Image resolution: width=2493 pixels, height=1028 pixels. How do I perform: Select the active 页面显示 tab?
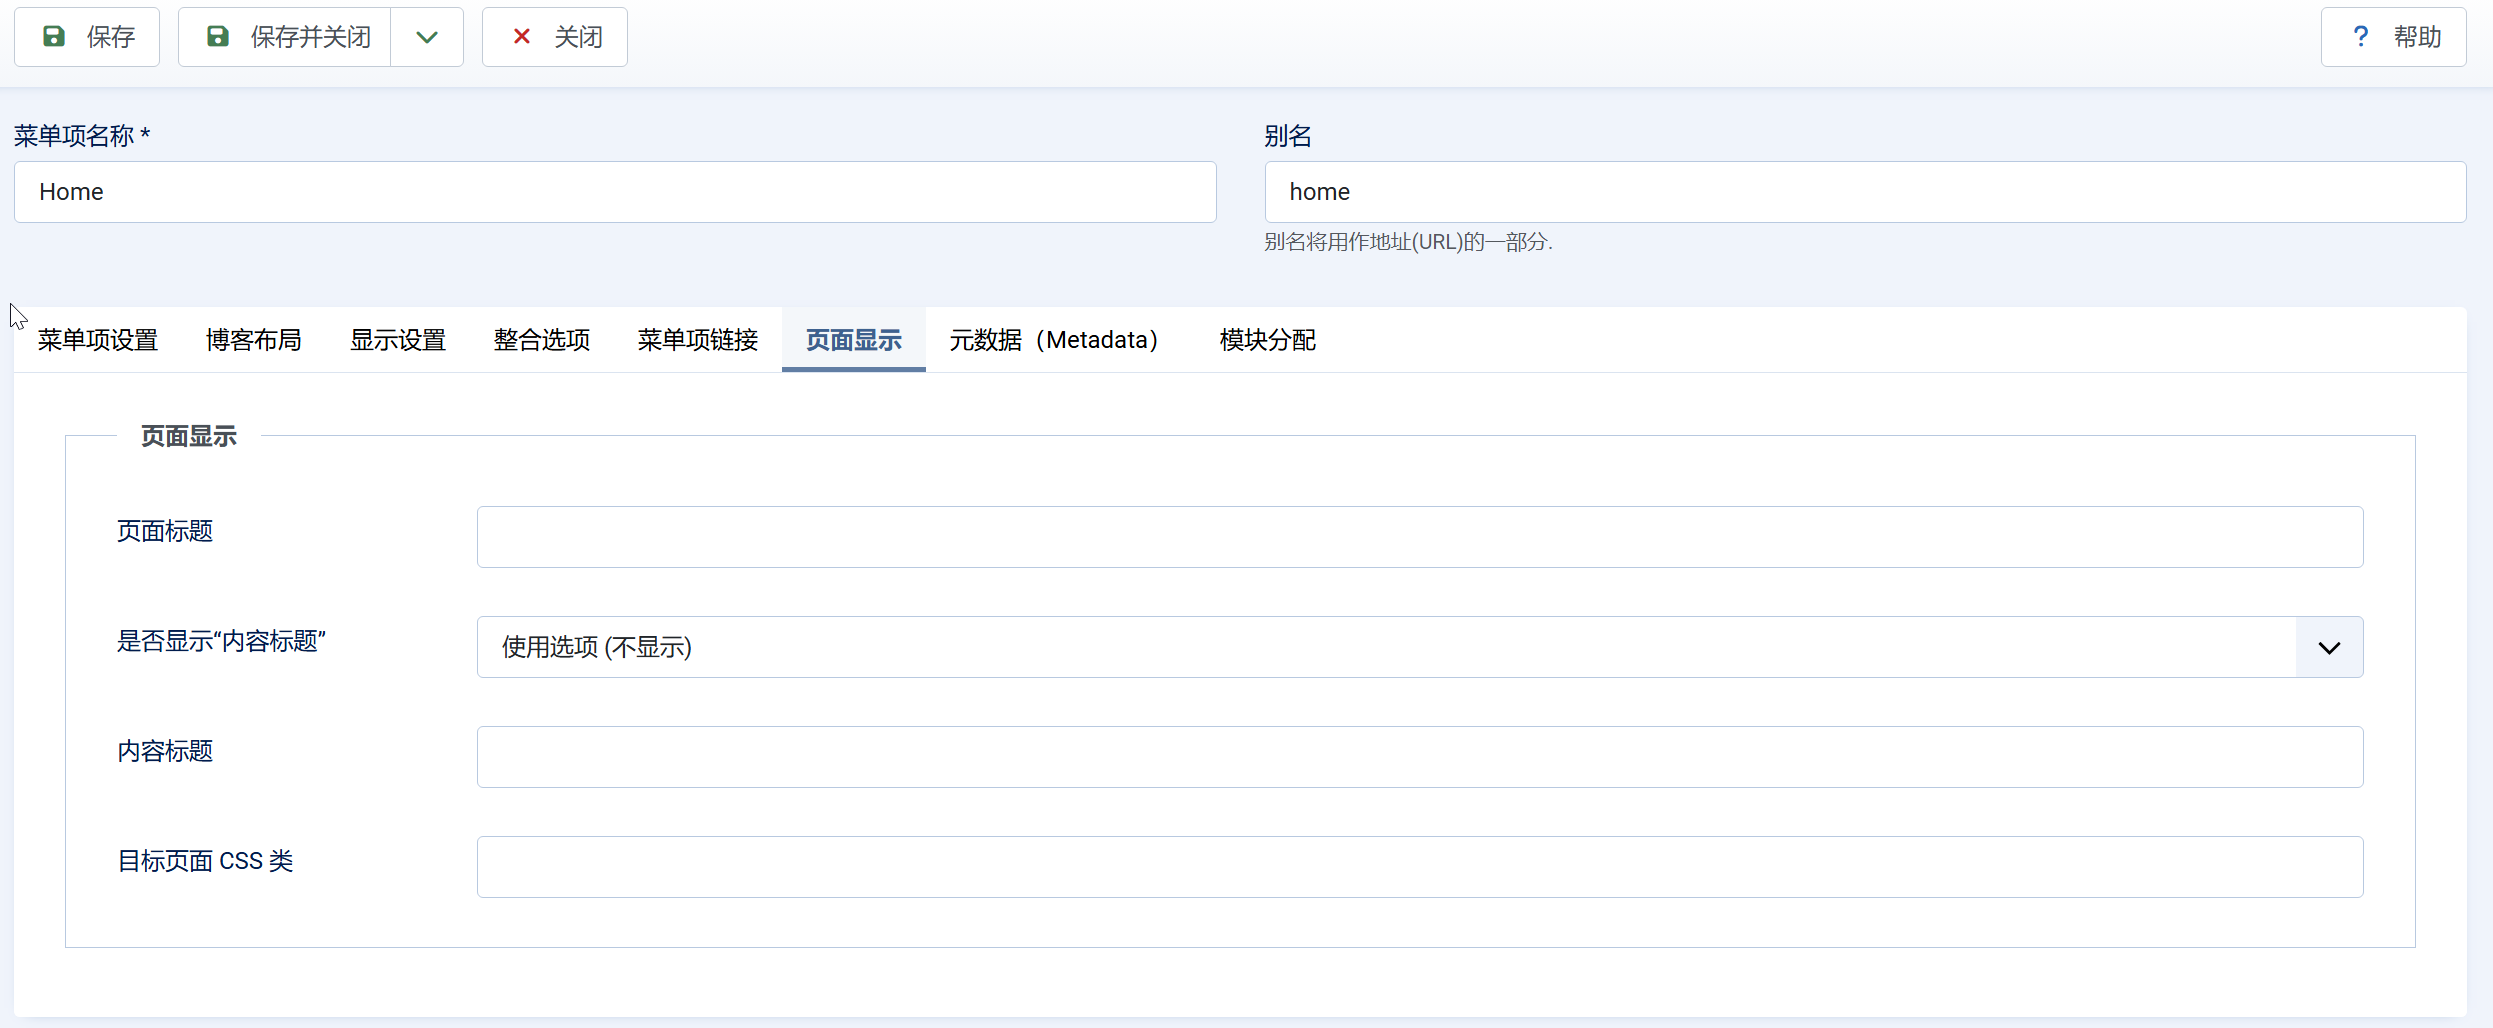853,340
